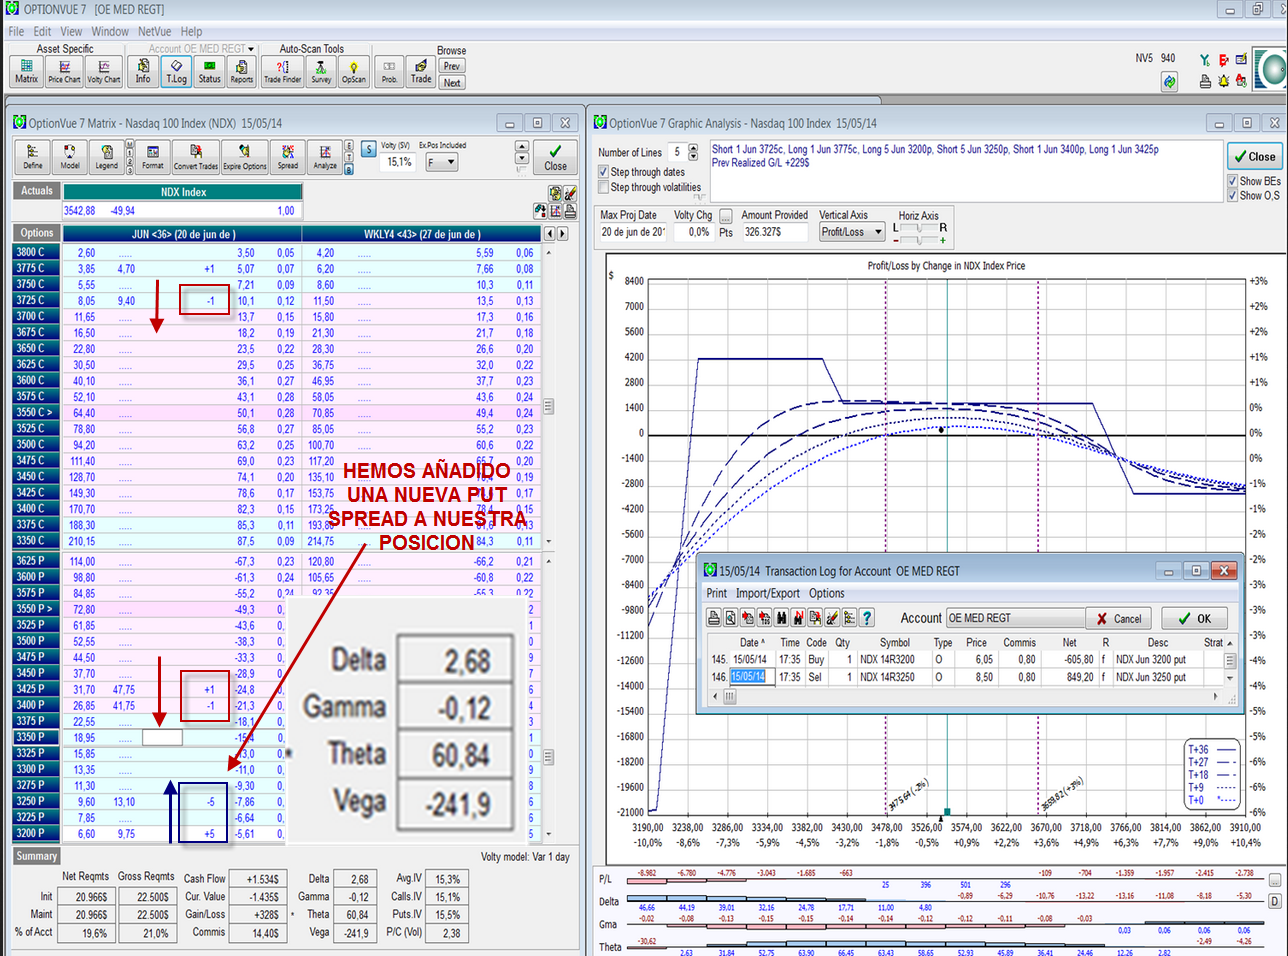The width and height of the screenshot is (1288, 956).
Task: Open the Trade Finder tool
Action: (x=282, y=71)
